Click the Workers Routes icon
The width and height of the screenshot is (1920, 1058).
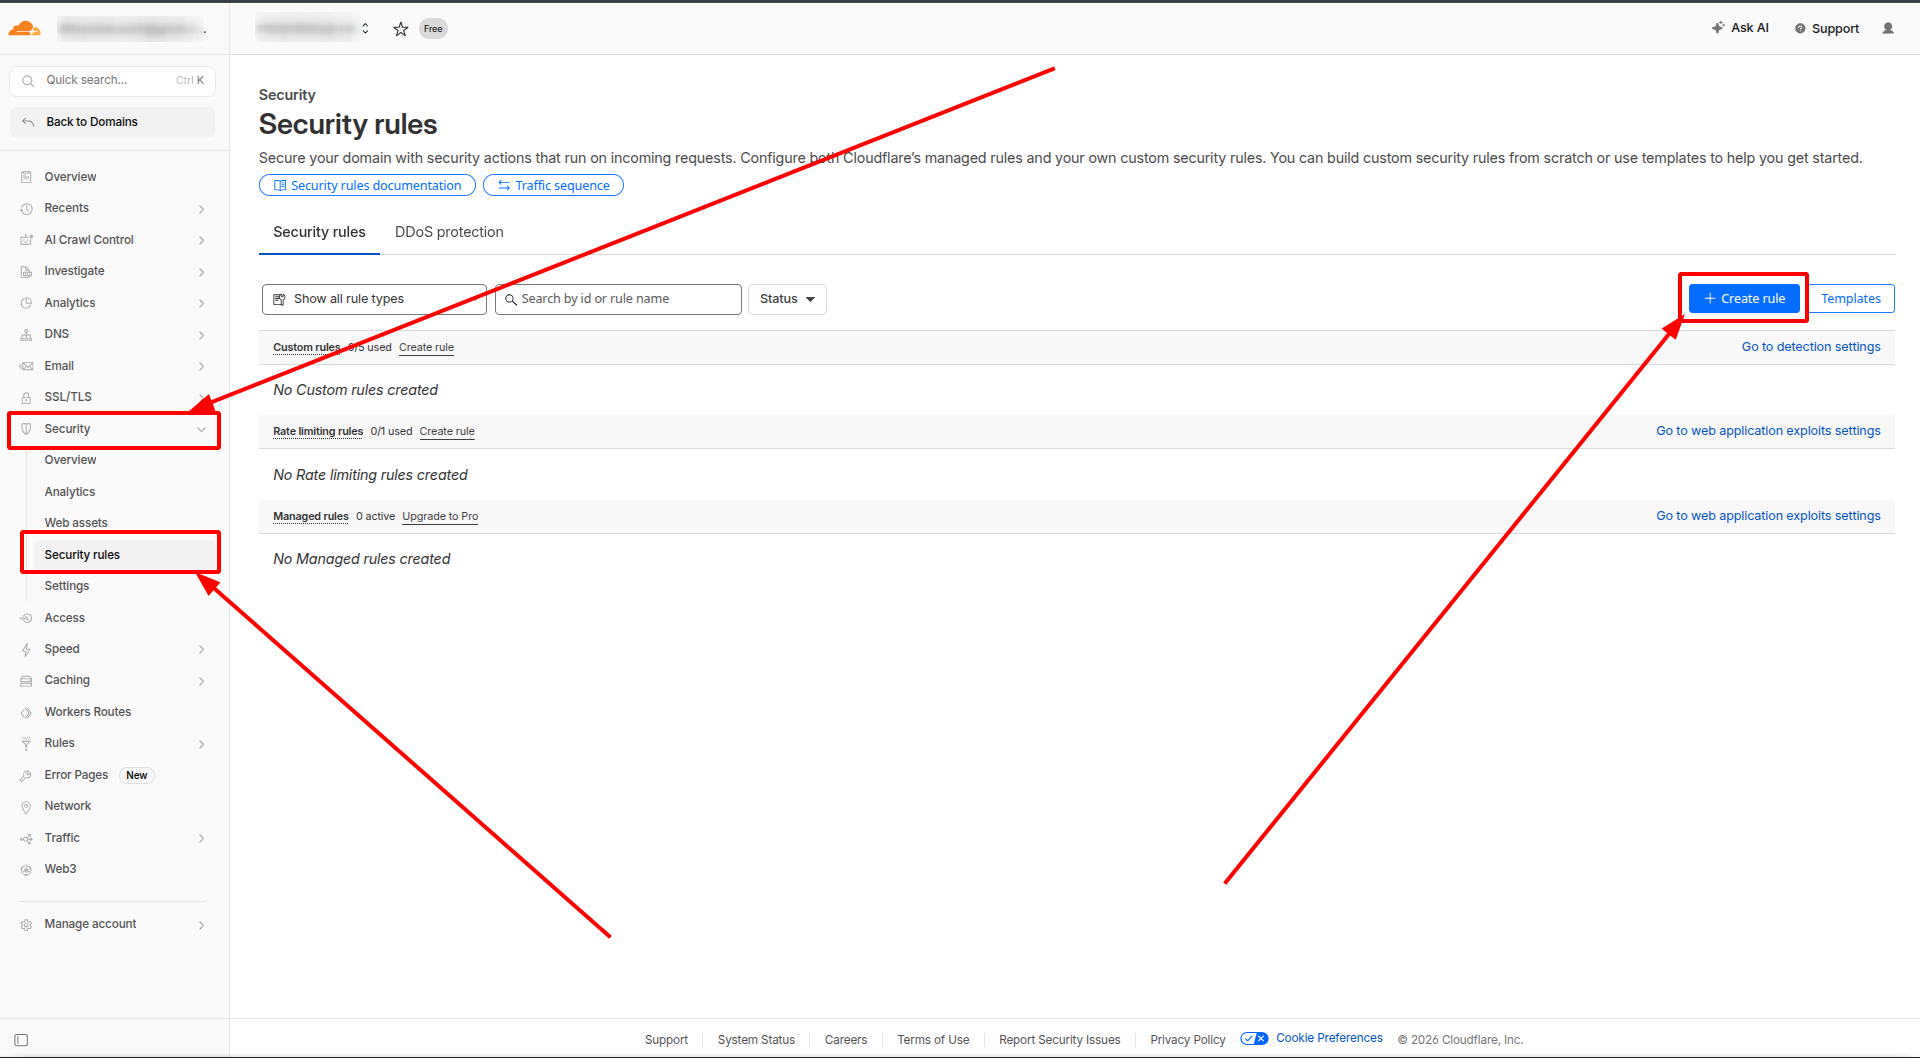coord(26,712)
